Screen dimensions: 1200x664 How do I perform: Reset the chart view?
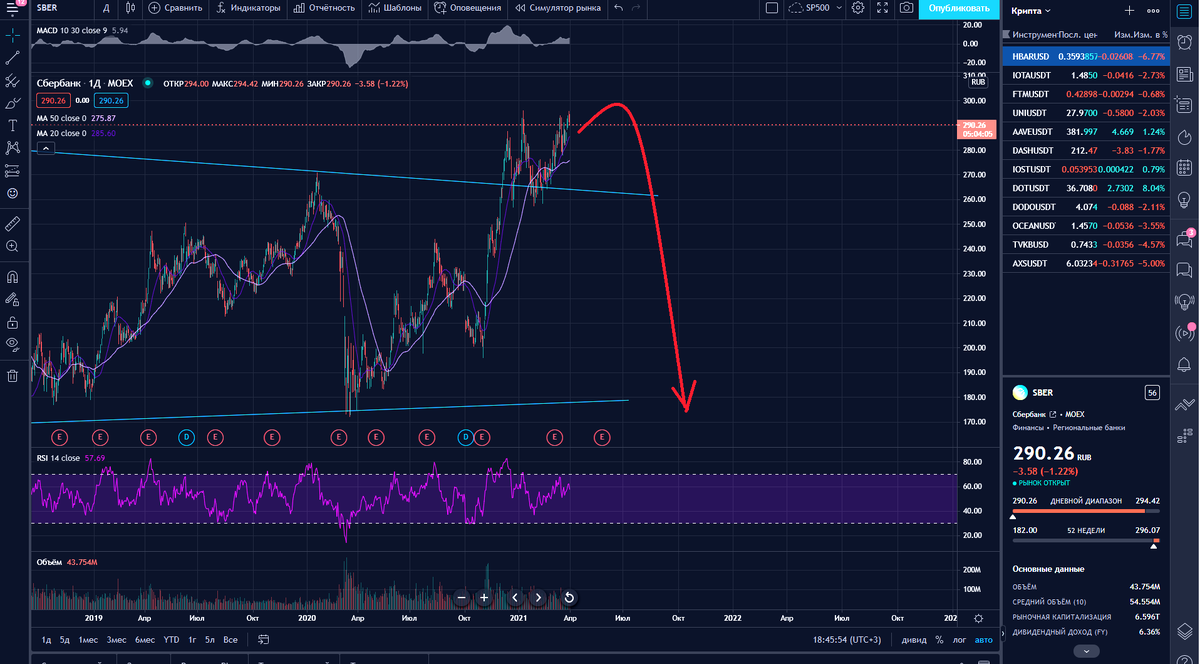[x=569, y=597]
